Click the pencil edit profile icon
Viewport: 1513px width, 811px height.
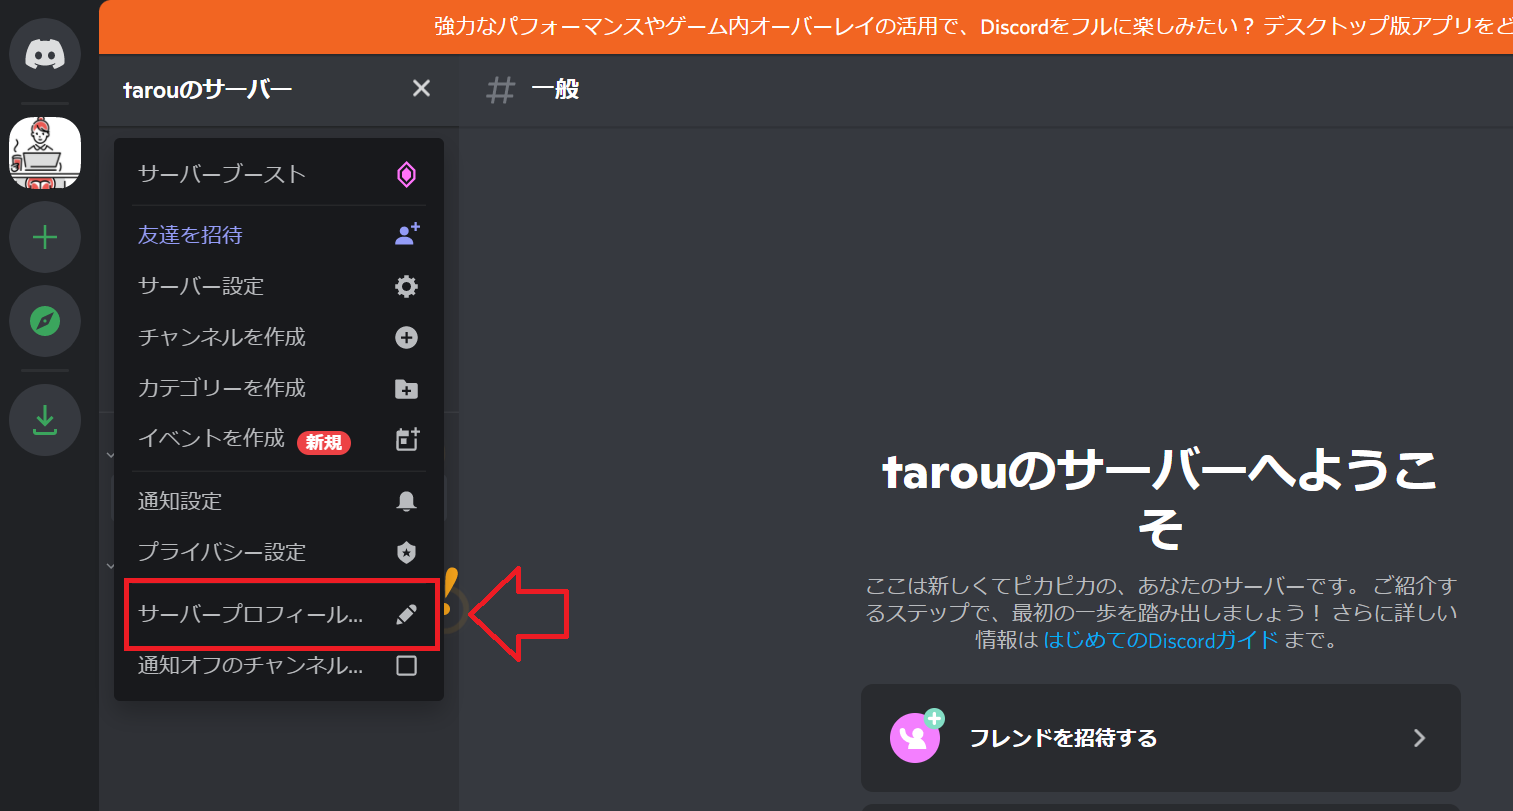pyautogui.click(x=406, y=614)
